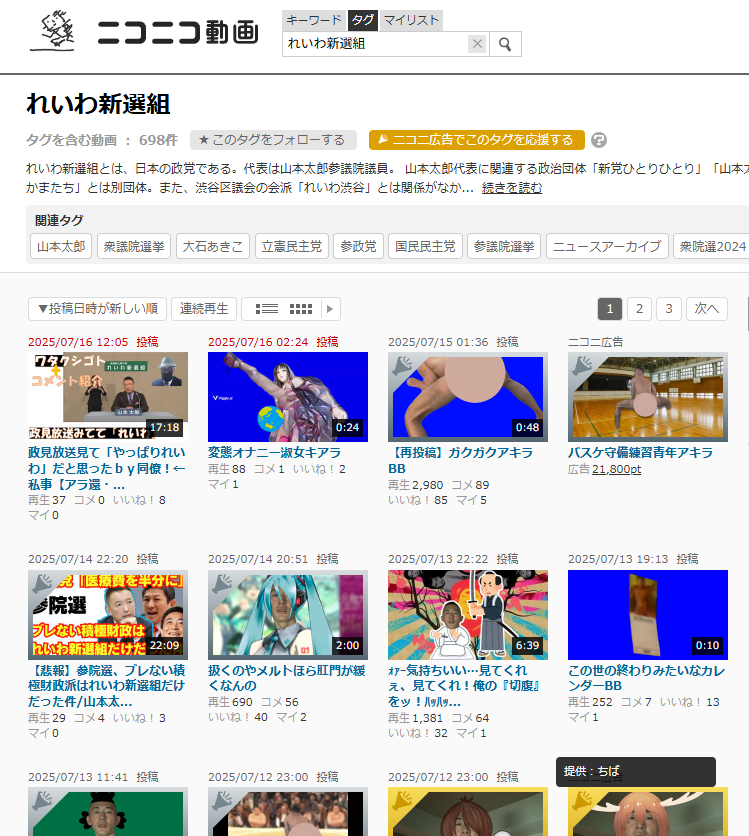
Task: Click the 2025/07/16 12:05 投稿 date label
Action: pos(93,342)
